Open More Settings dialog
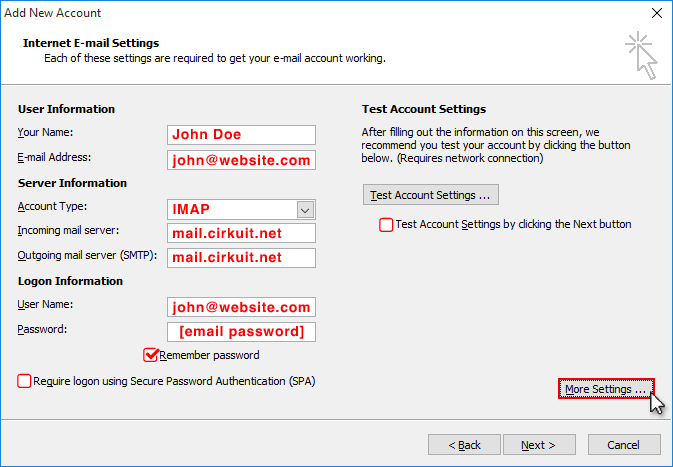The width and height of the screenshot is (673, 467). coord(606,389)
